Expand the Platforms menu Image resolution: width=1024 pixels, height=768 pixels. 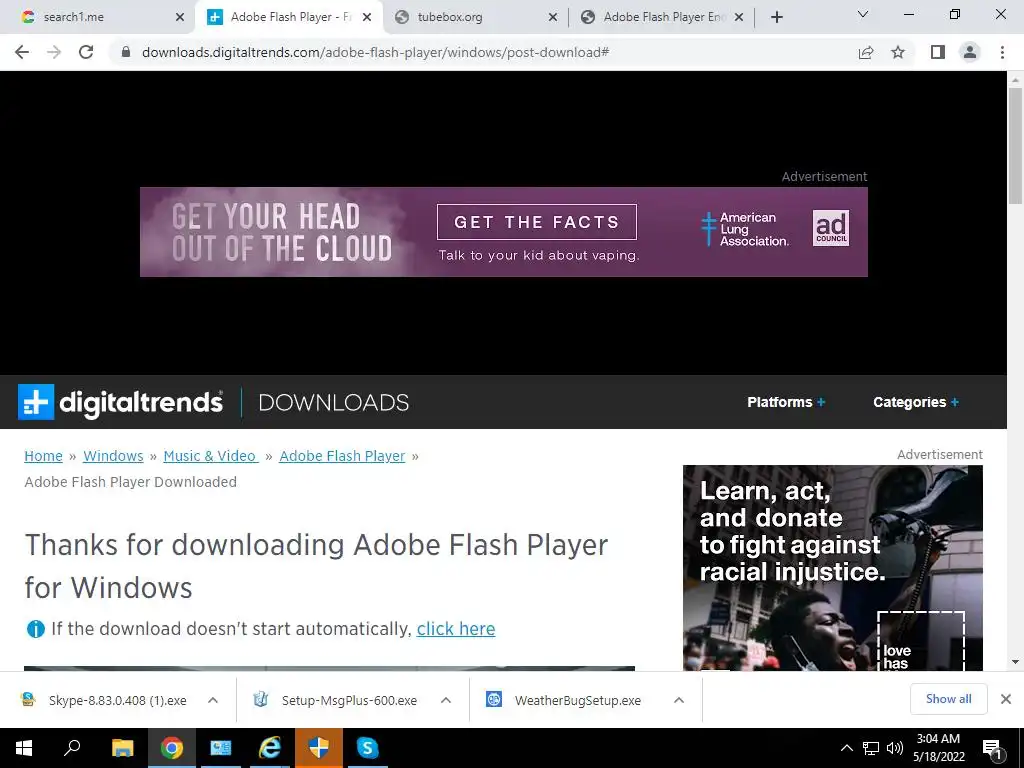pyautogui.click(x=786, y=402)
